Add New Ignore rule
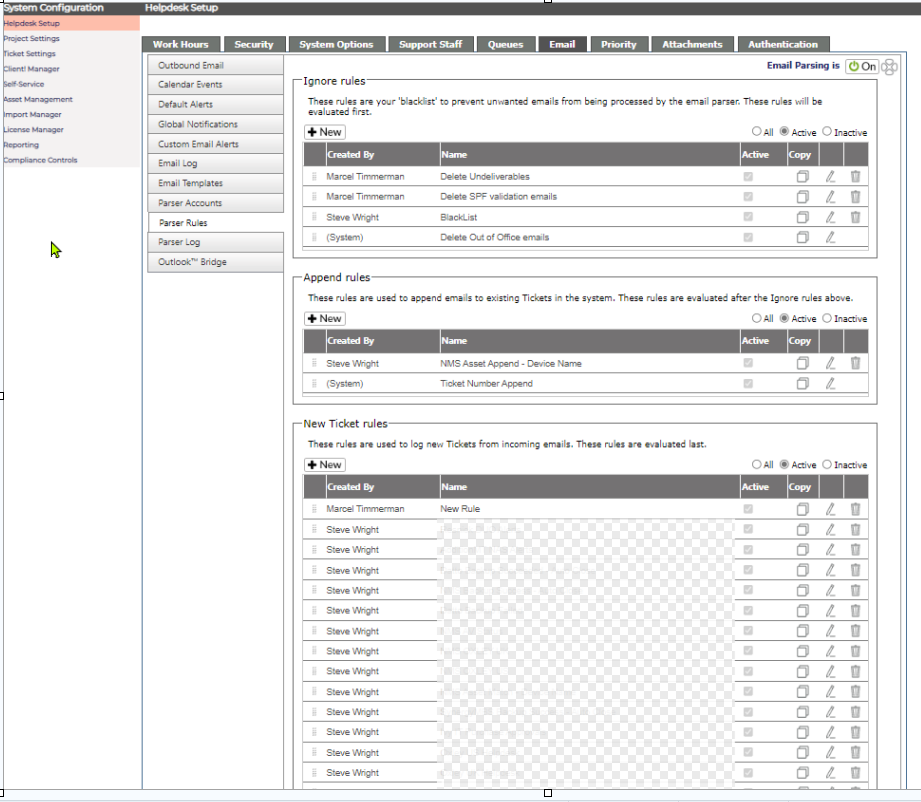 pyautogui.click(x=325, y=132)
